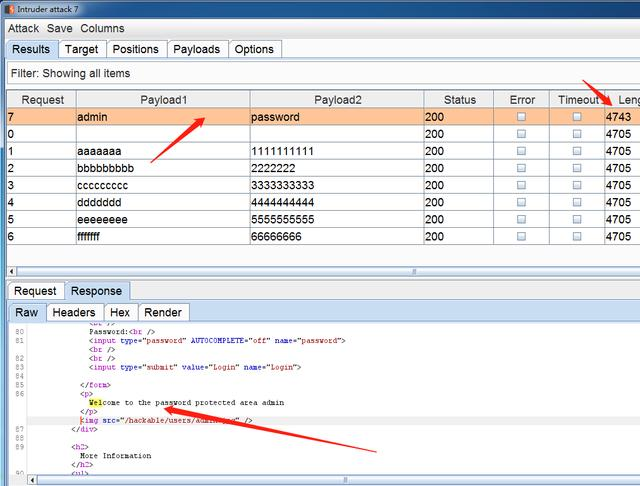
Task: Toggle Timeout checkbox in request 0 row
Action: (x=577, y=134)
